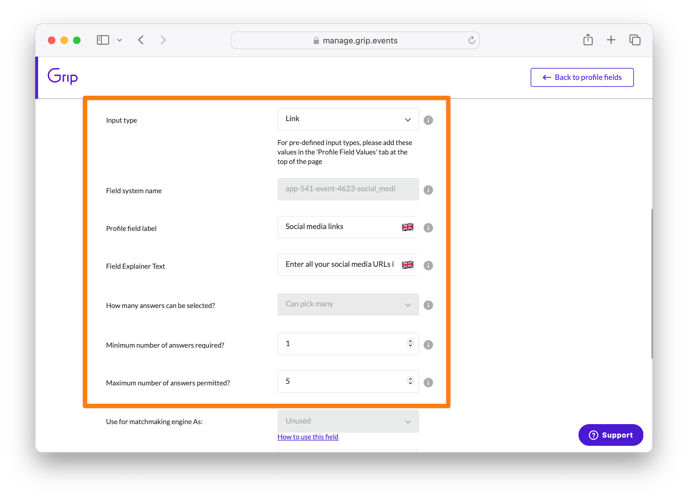Expand the Unused matchmaking engine dropdown
This screenshot has height=499, width=688.
pyautogui.click(x=348, y=421)
